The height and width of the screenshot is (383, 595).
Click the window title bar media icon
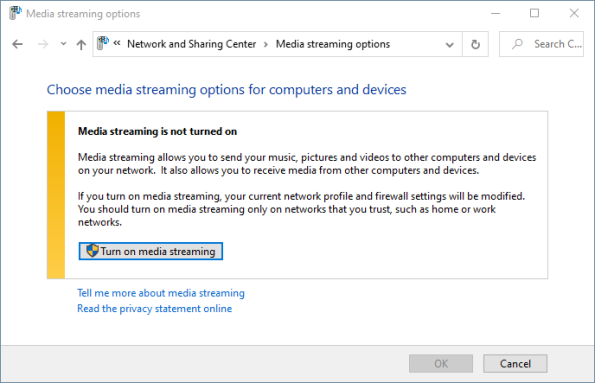coord(15,13)
